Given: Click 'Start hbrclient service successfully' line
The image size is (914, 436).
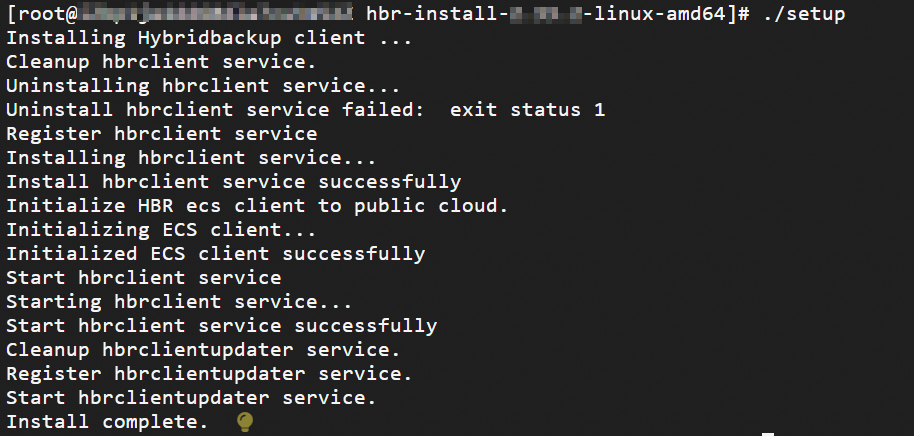Looking at the screenshot, I should click(x=221, y=326).
